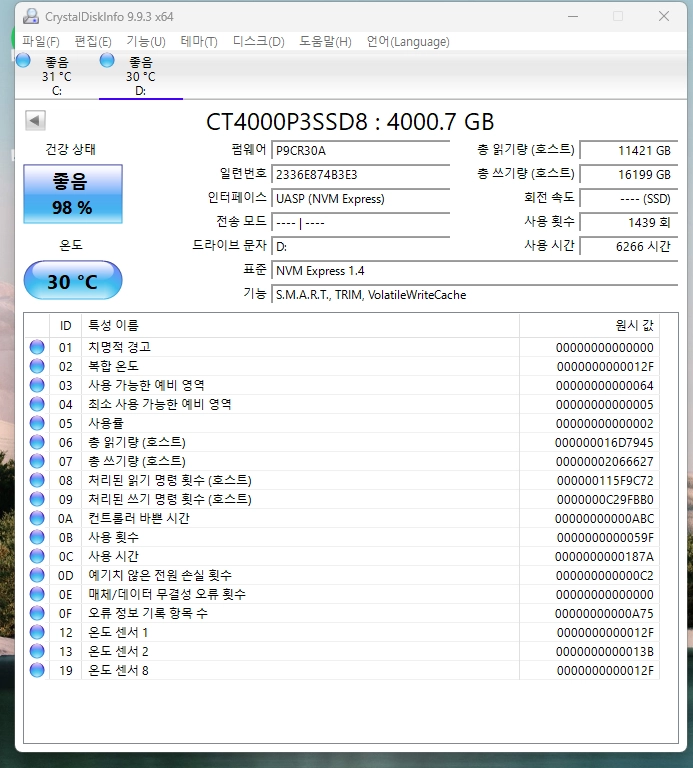Click raw value 000000000187A
This screenshot has width=693, height=768.
604,557
